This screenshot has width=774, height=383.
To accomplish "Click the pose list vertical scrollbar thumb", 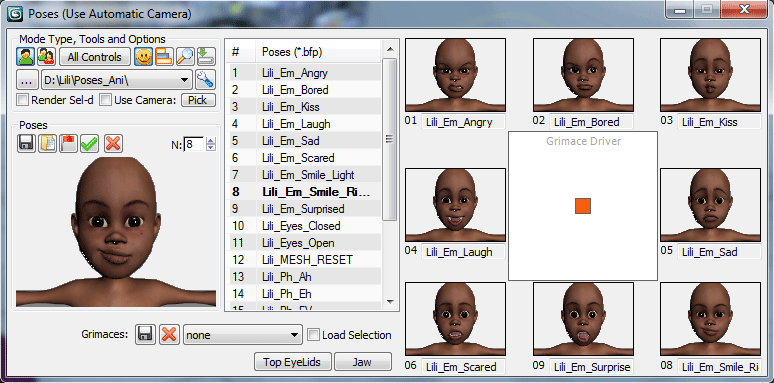I will tap(389, 139).
